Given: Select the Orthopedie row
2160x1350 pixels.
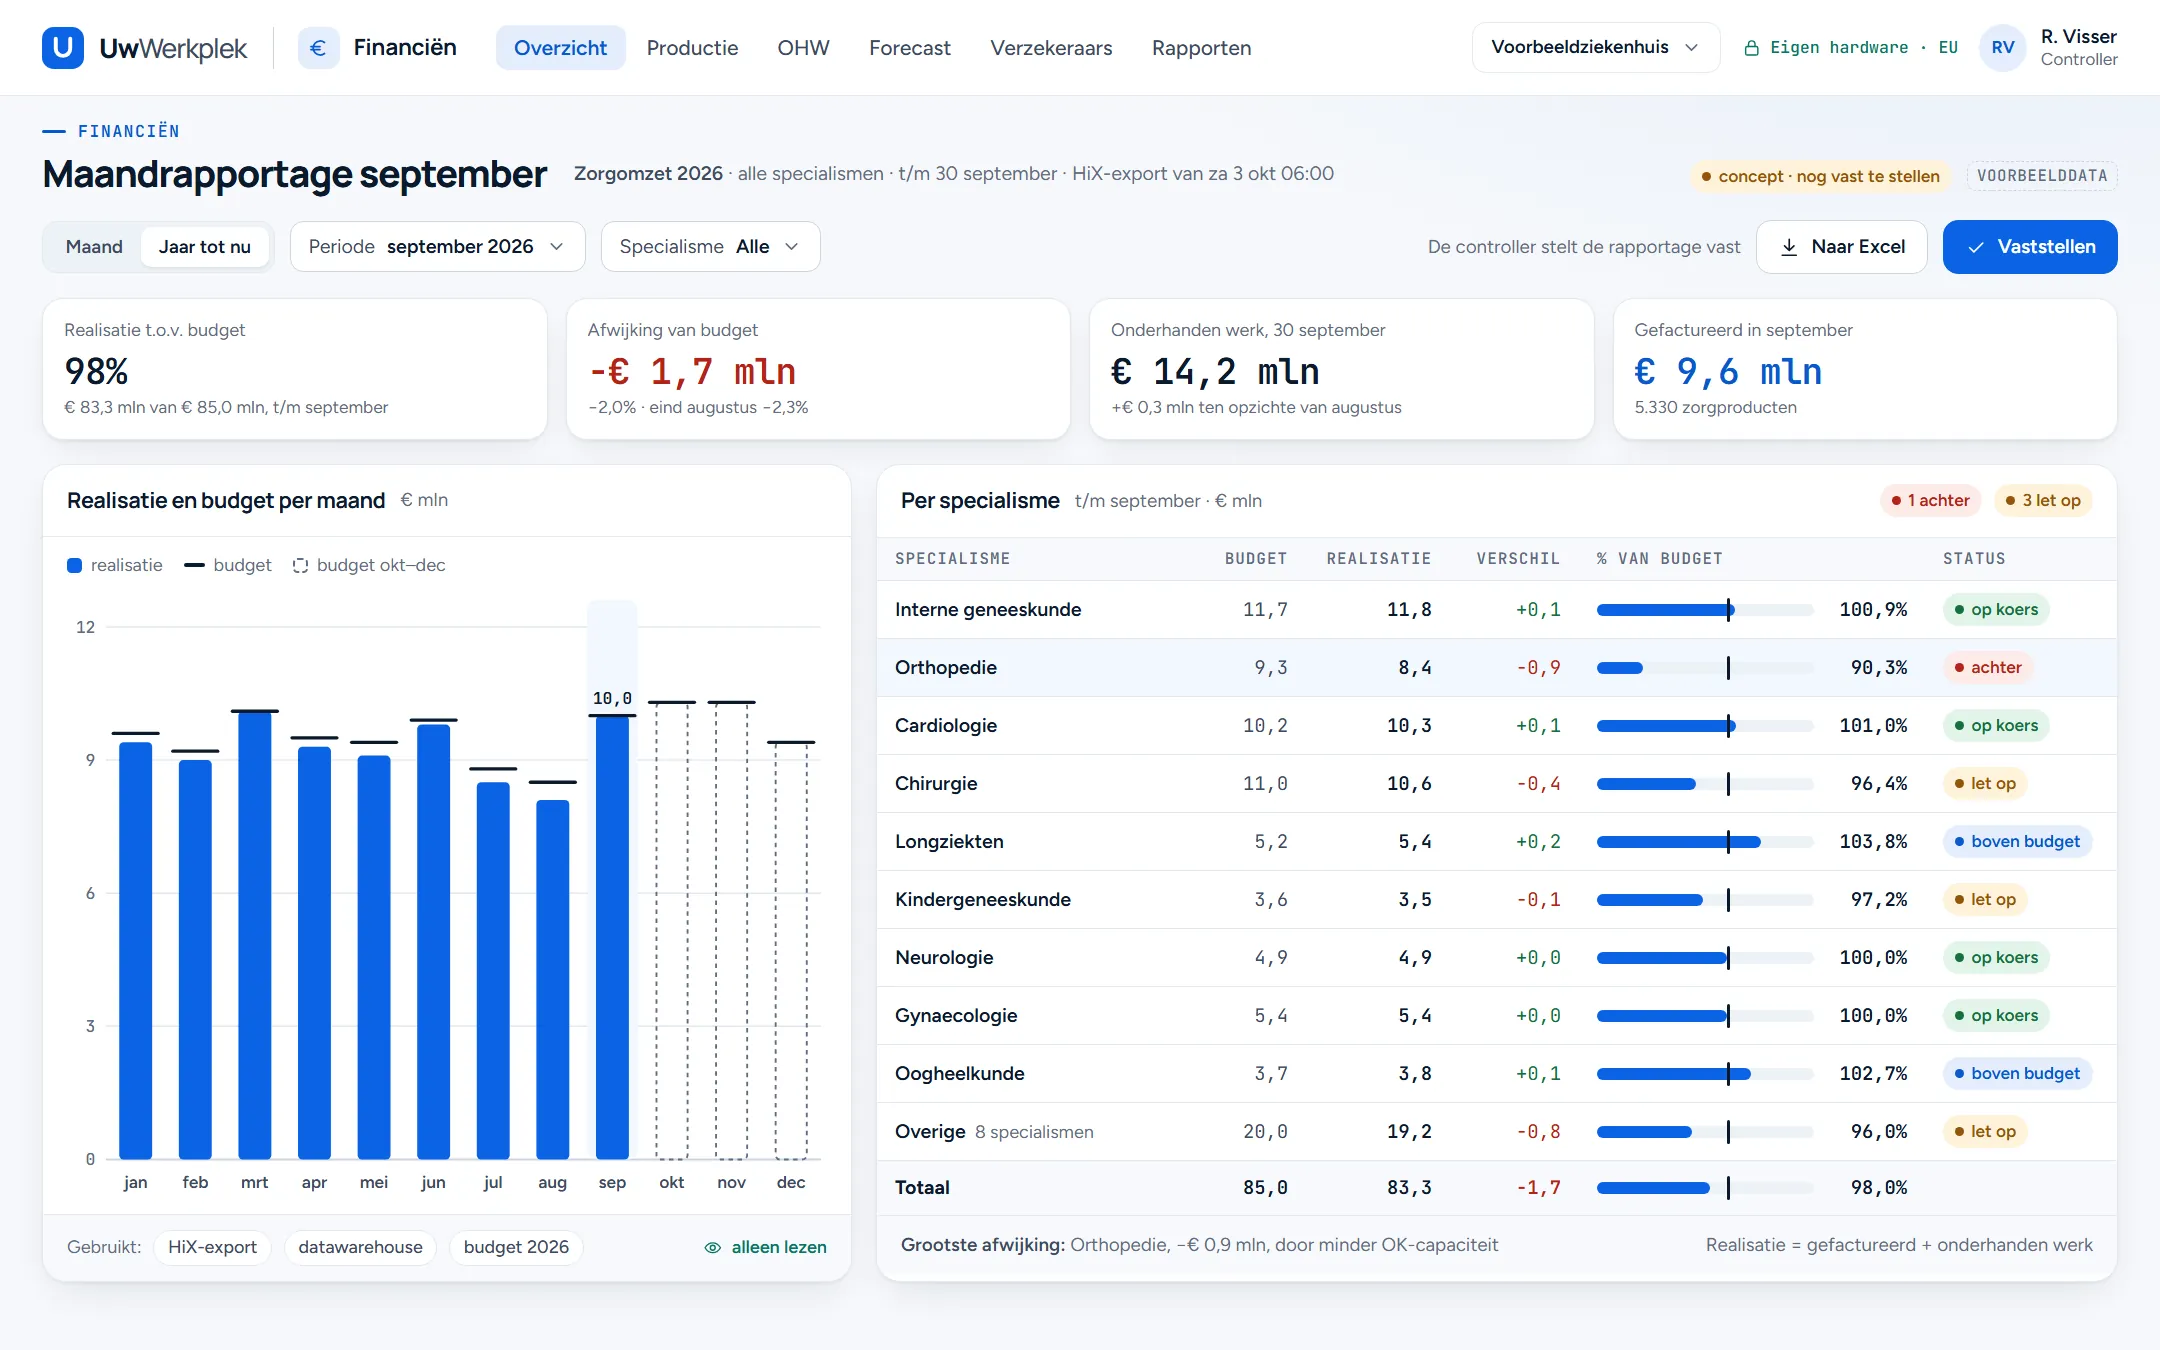Looking at the screenshot, I should 1496,668.
